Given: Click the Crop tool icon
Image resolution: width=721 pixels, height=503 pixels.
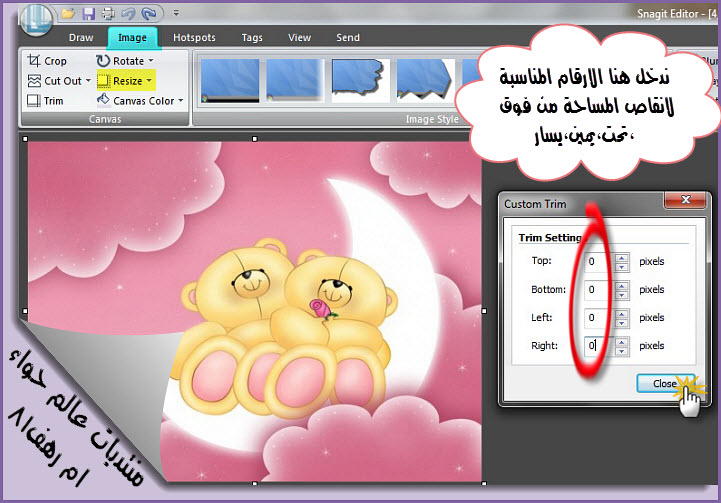Looking at the screenshot, I should tap(33, 61).
